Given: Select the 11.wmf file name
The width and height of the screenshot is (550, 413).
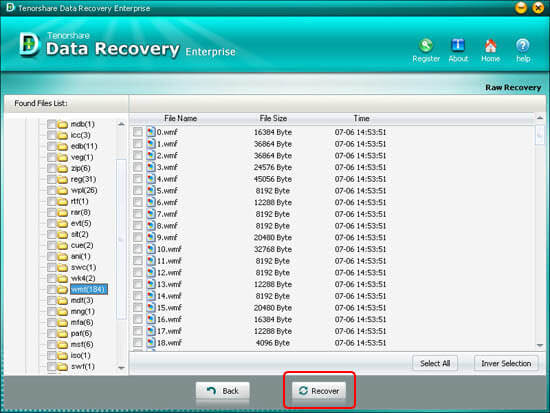Looking at the screenshot, I should [169, 260].
